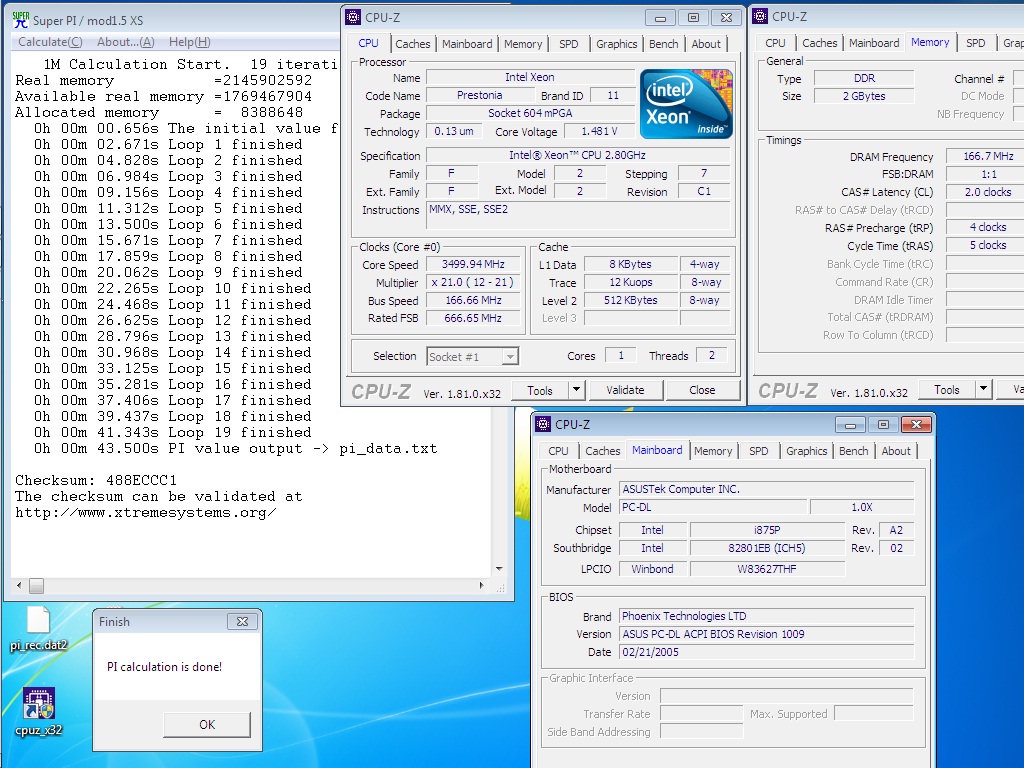Screen dimensions: 1024x768
Task: Click Tools button in processor CPU-Z window
Action: coord(539,391)
